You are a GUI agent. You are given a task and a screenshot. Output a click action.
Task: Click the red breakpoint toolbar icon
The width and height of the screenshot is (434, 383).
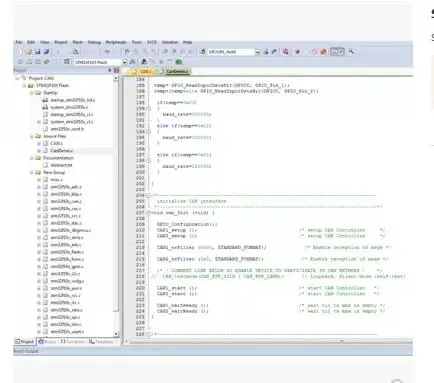click(x=298, y=52)
